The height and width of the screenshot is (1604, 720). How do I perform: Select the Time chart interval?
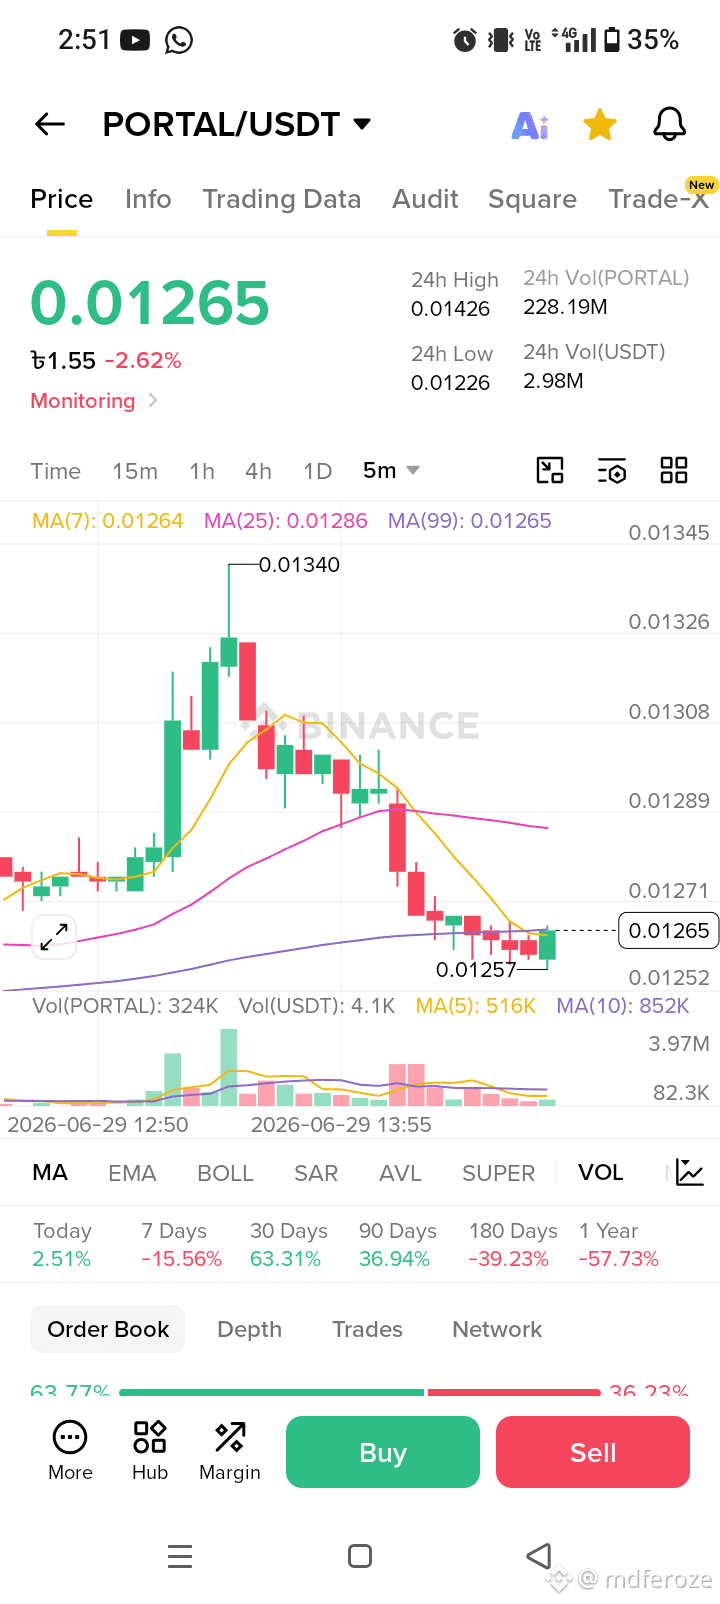(55, 471)
